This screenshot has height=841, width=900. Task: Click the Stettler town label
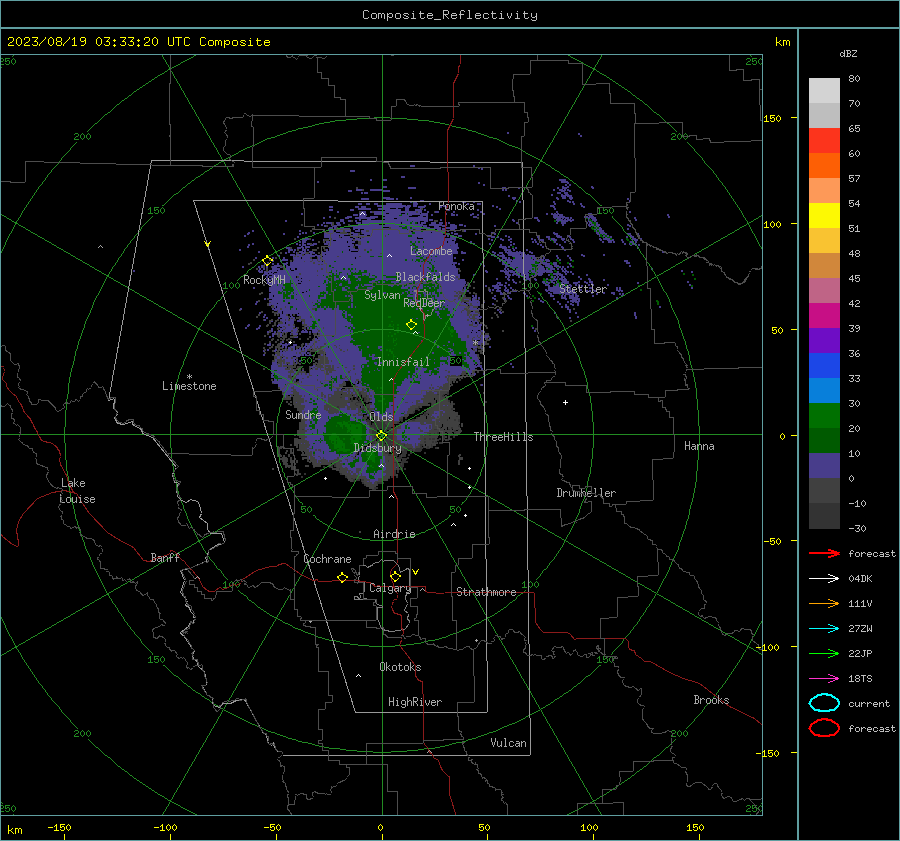(583, 289)
